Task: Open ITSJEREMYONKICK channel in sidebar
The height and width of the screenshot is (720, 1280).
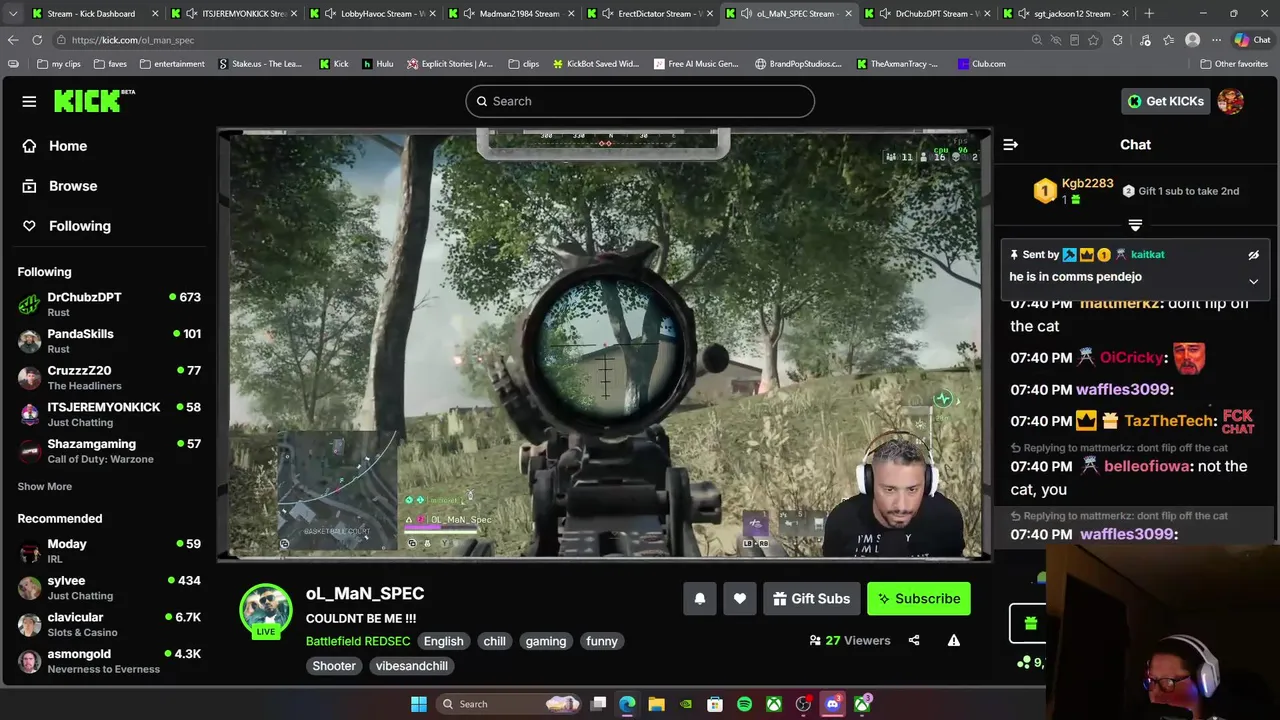Action: [109, 414]
